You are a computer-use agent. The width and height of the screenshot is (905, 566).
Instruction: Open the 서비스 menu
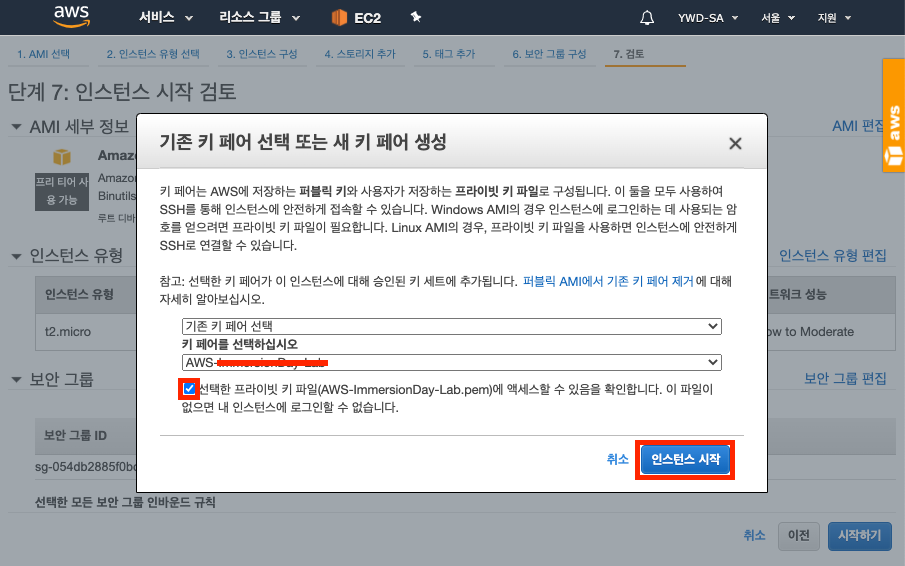[x=165, y=18]
